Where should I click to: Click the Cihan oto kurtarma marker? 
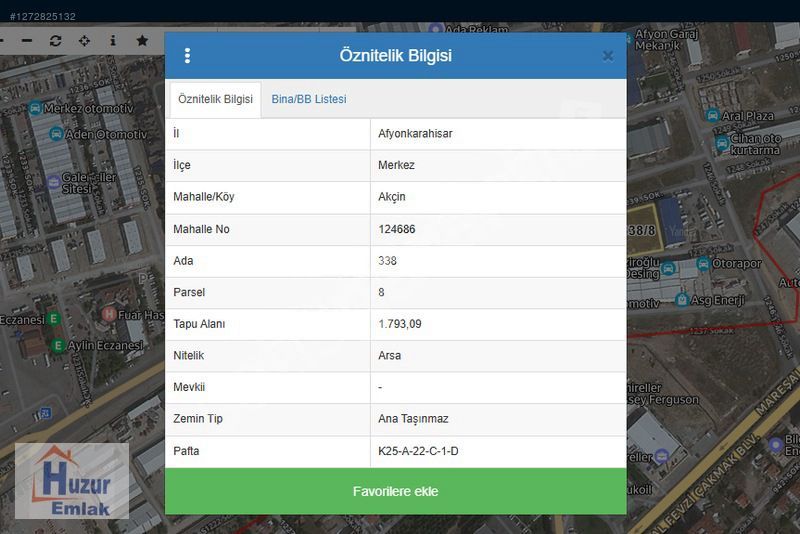coord(722,144)
